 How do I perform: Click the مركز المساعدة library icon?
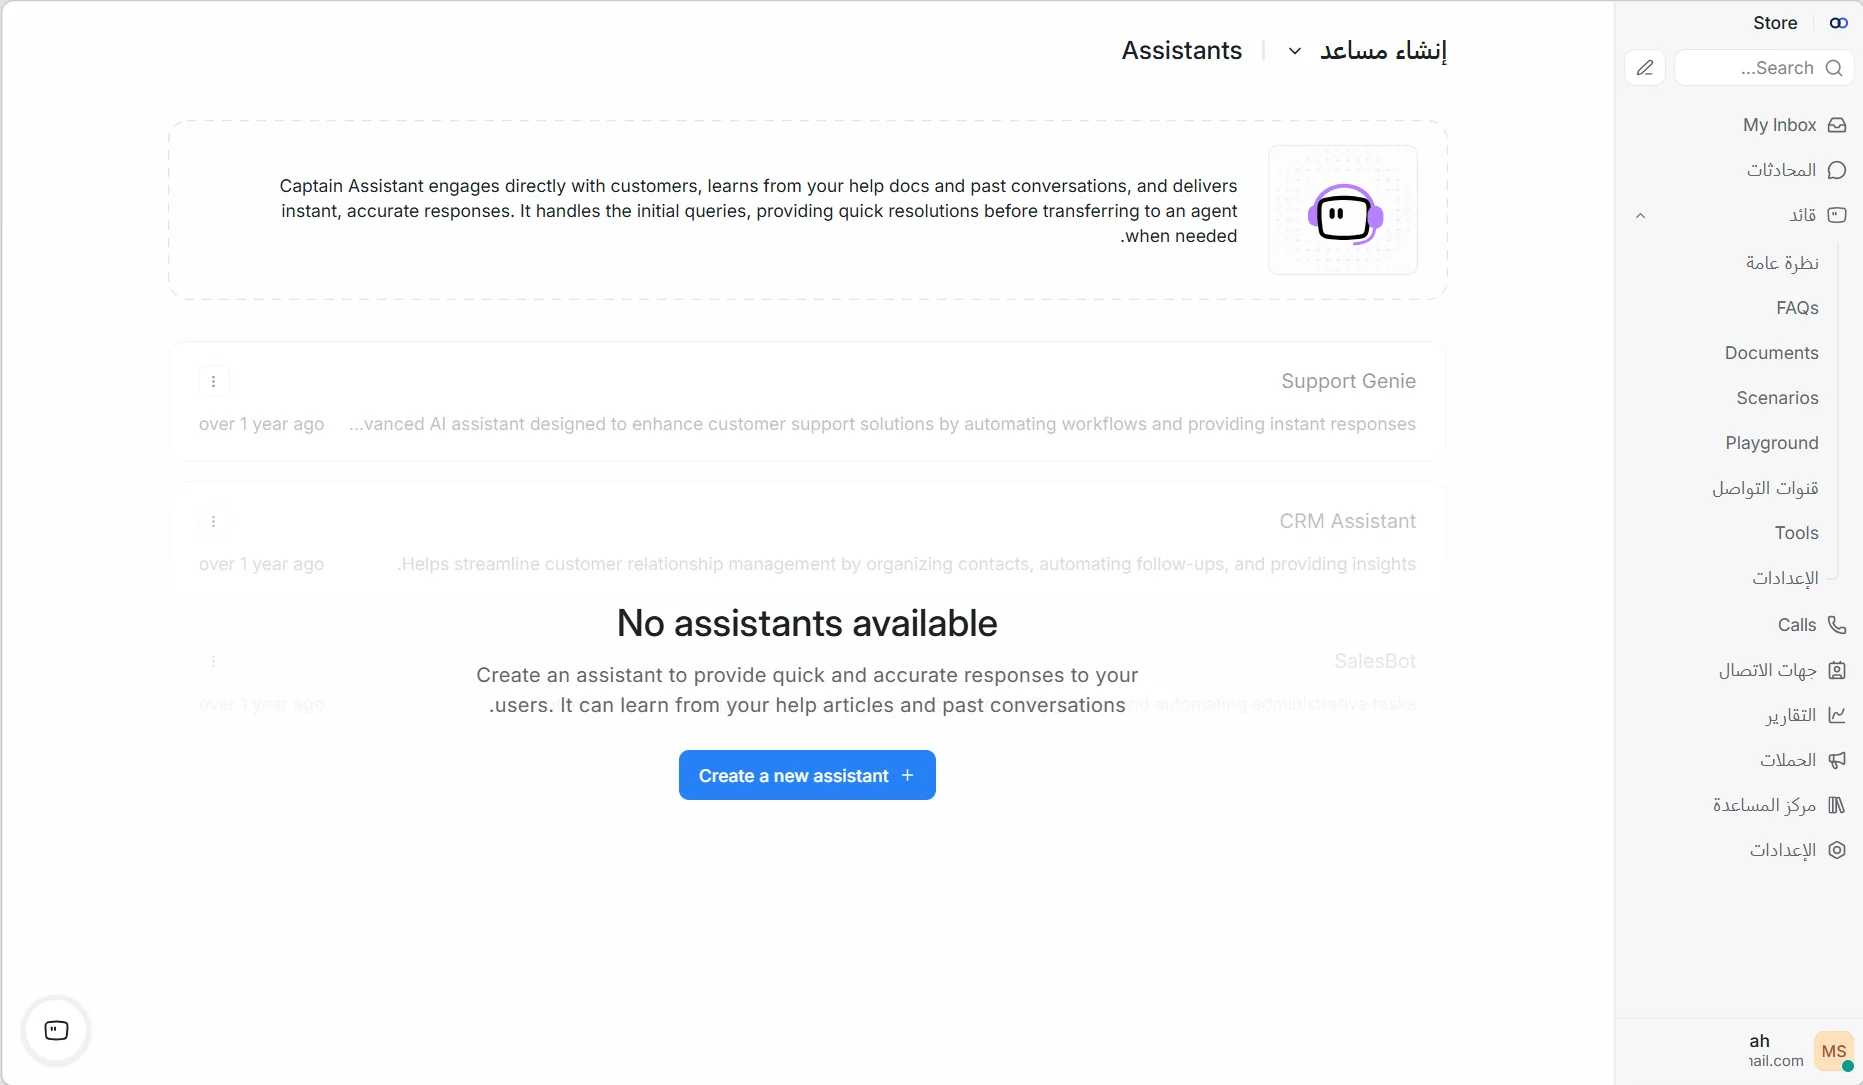tap(1837, 805)
